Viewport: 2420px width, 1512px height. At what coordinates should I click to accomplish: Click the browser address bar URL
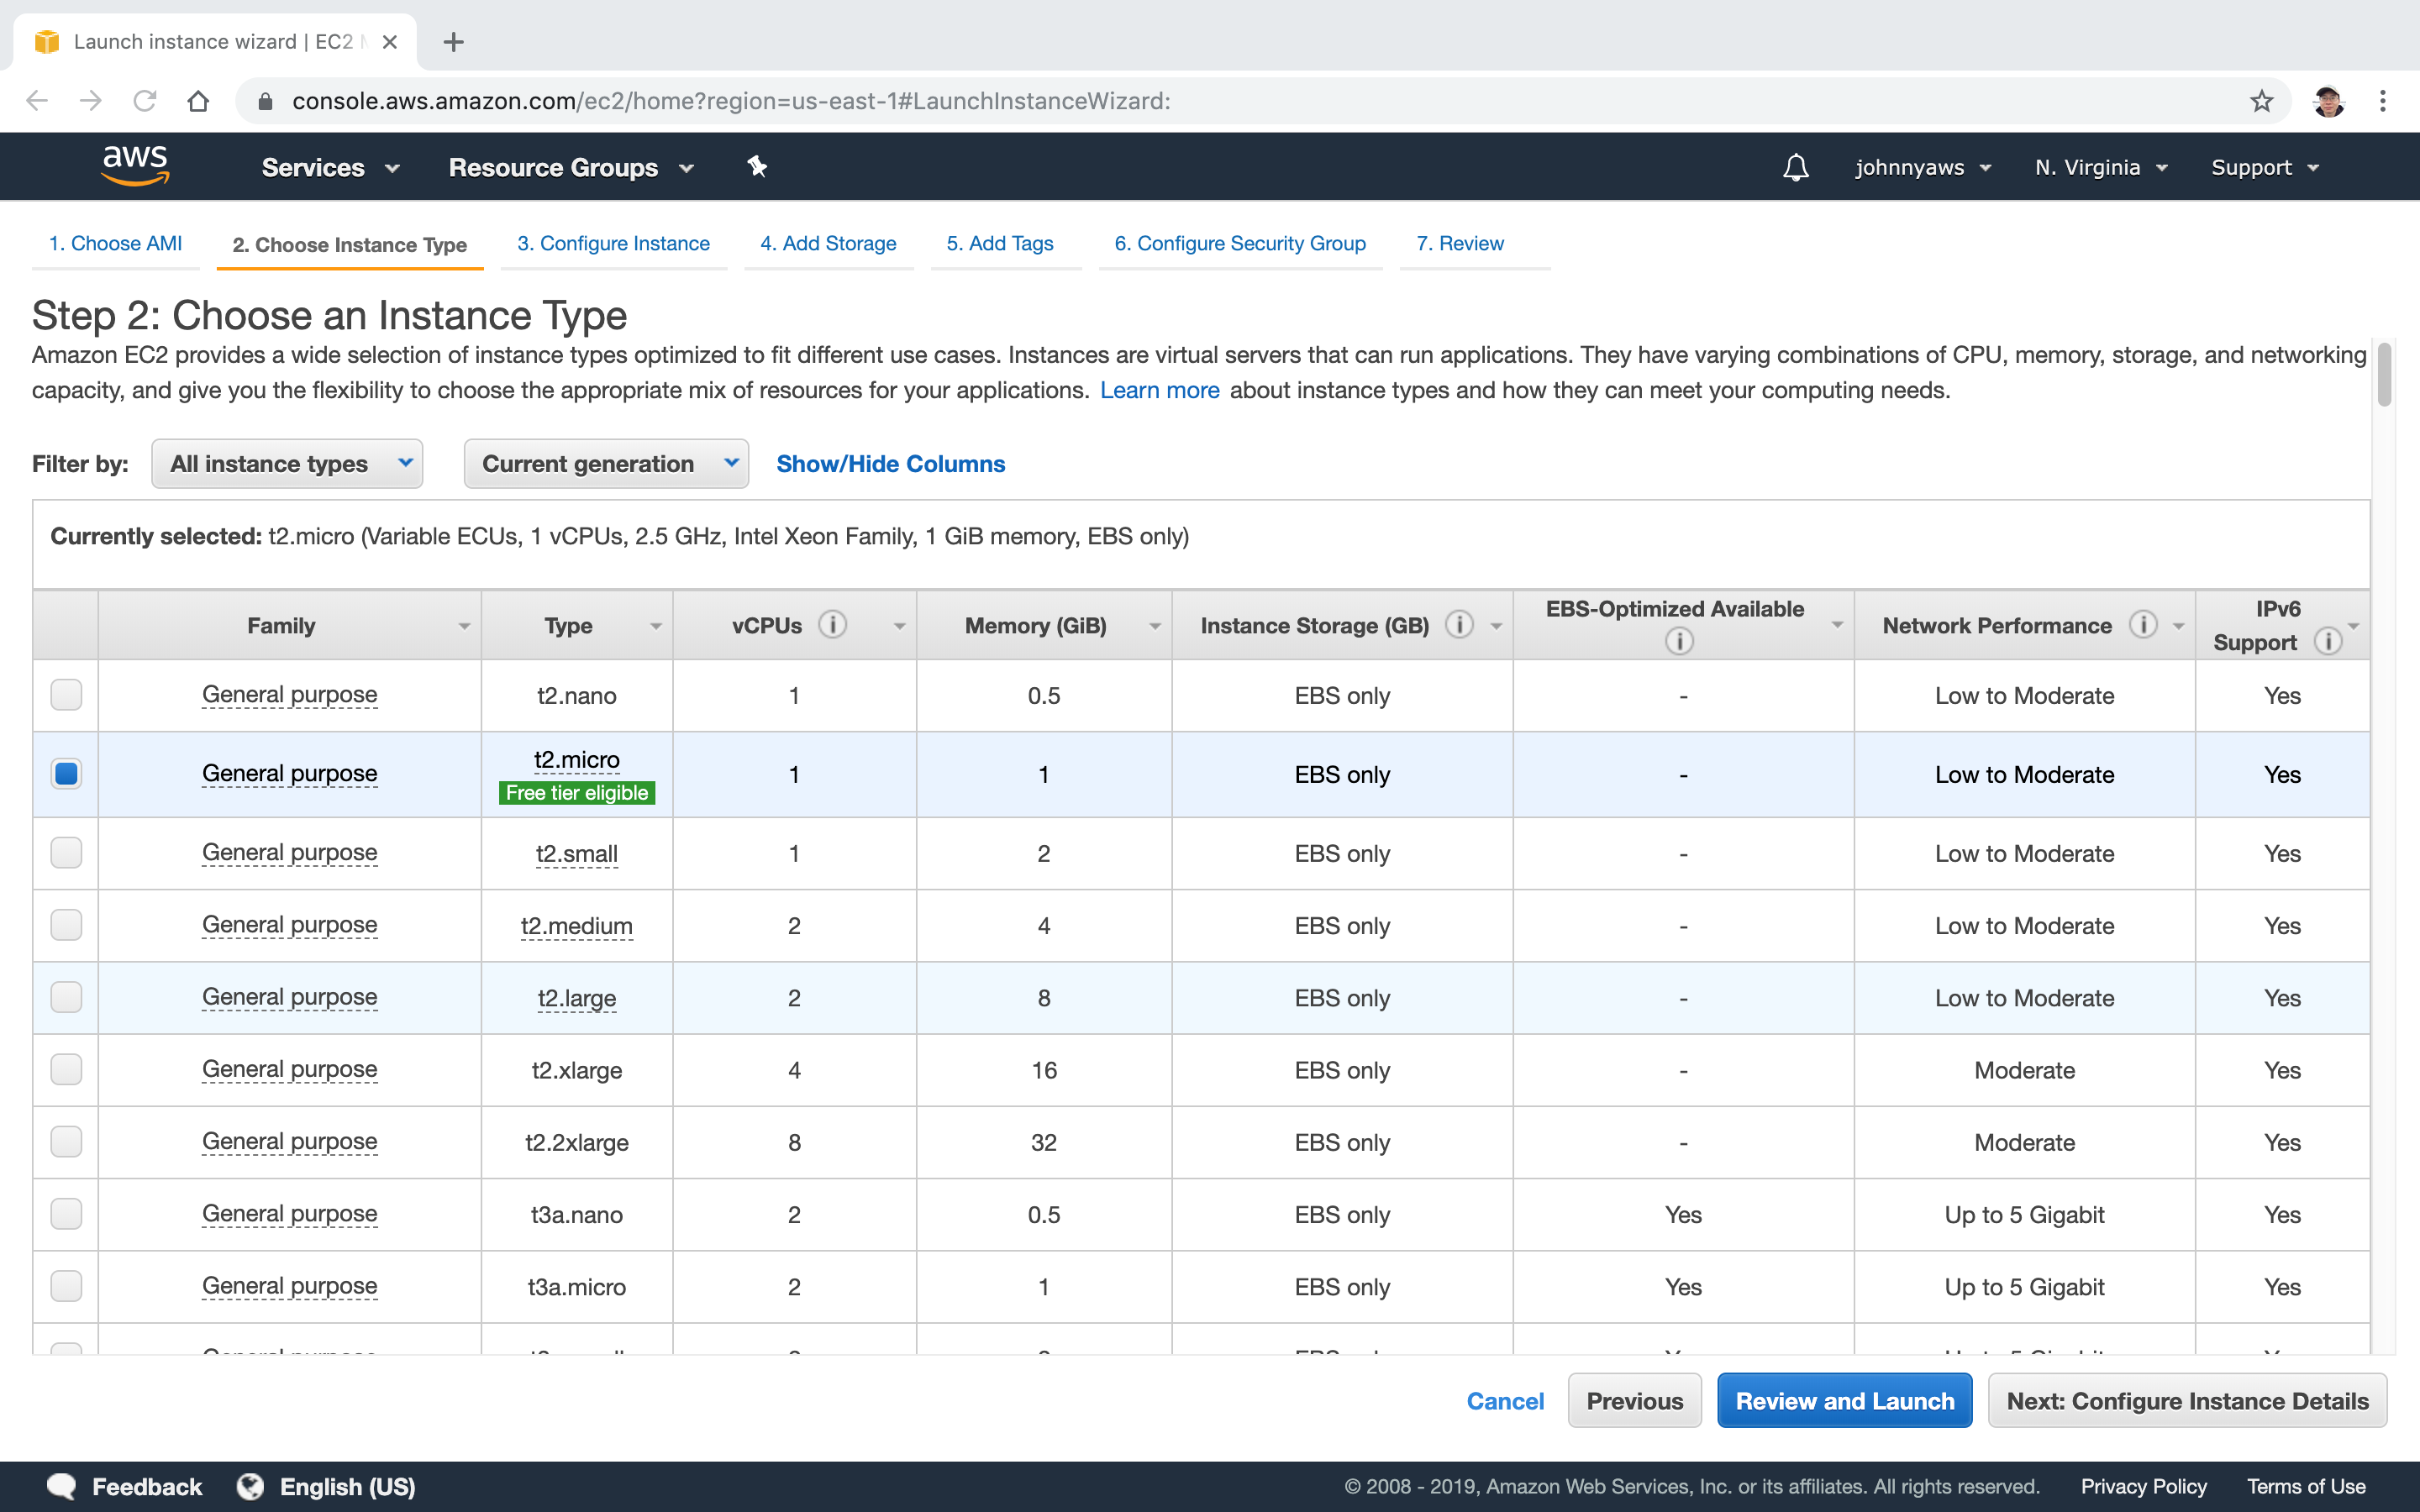(731, 101)
